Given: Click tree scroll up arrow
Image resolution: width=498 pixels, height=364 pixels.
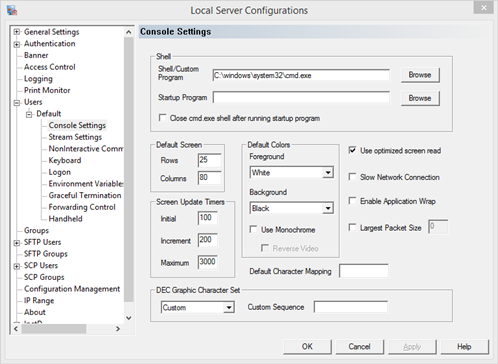Looking at the screenshot, I should point(129,32).
